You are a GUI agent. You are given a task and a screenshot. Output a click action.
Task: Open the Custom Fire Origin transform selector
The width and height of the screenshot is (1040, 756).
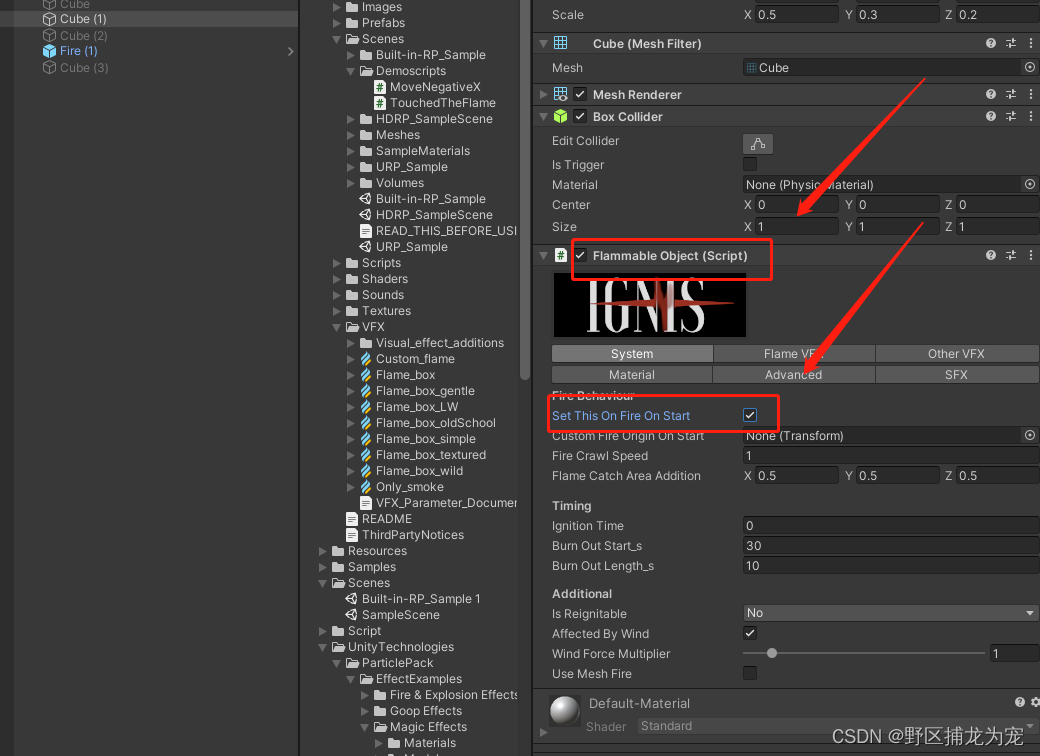tap(1030, 435)
